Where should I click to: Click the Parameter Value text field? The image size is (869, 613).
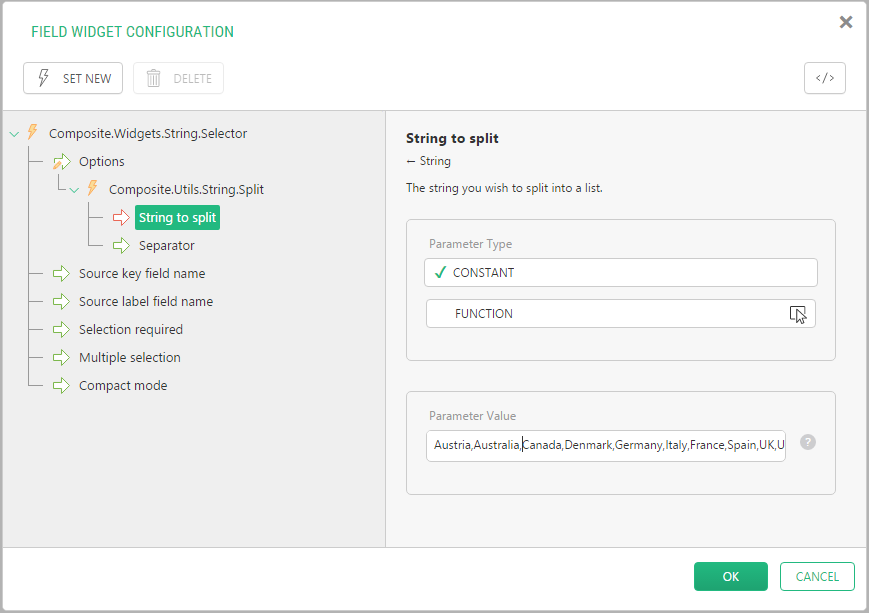[x=605, y=445]
